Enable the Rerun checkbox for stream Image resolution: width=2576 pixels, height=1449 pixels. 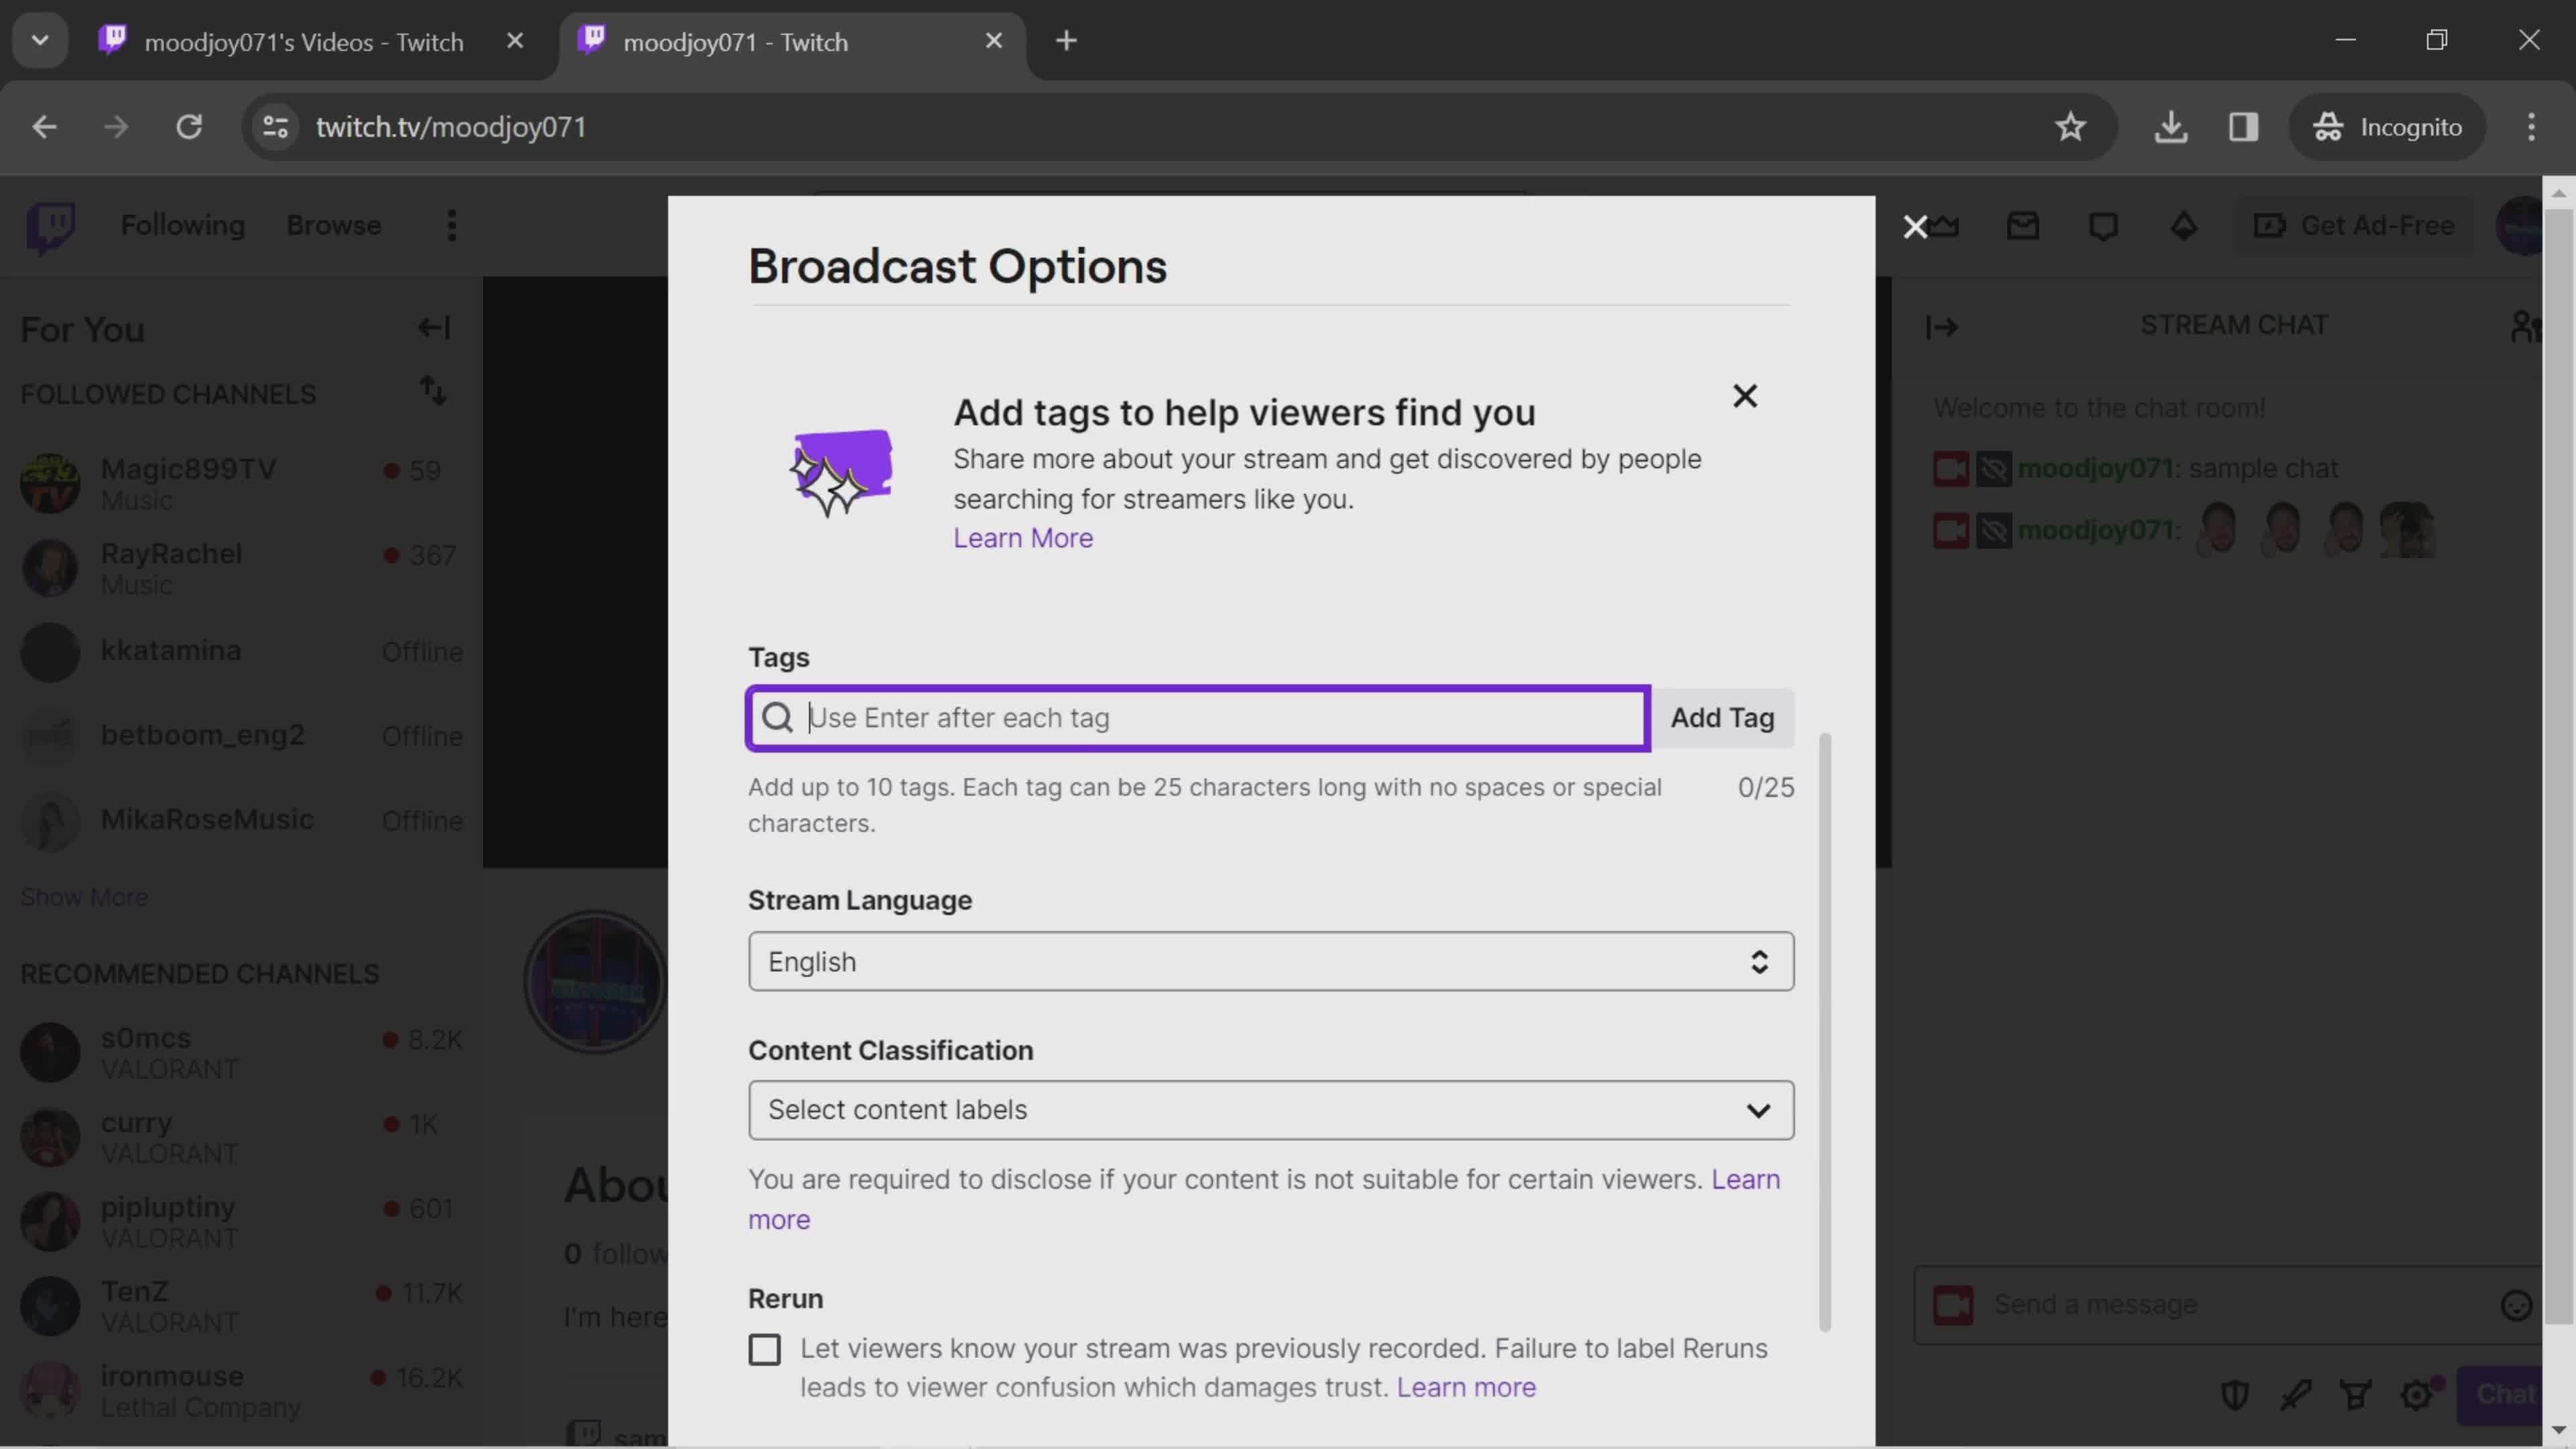pos(764,1350)
